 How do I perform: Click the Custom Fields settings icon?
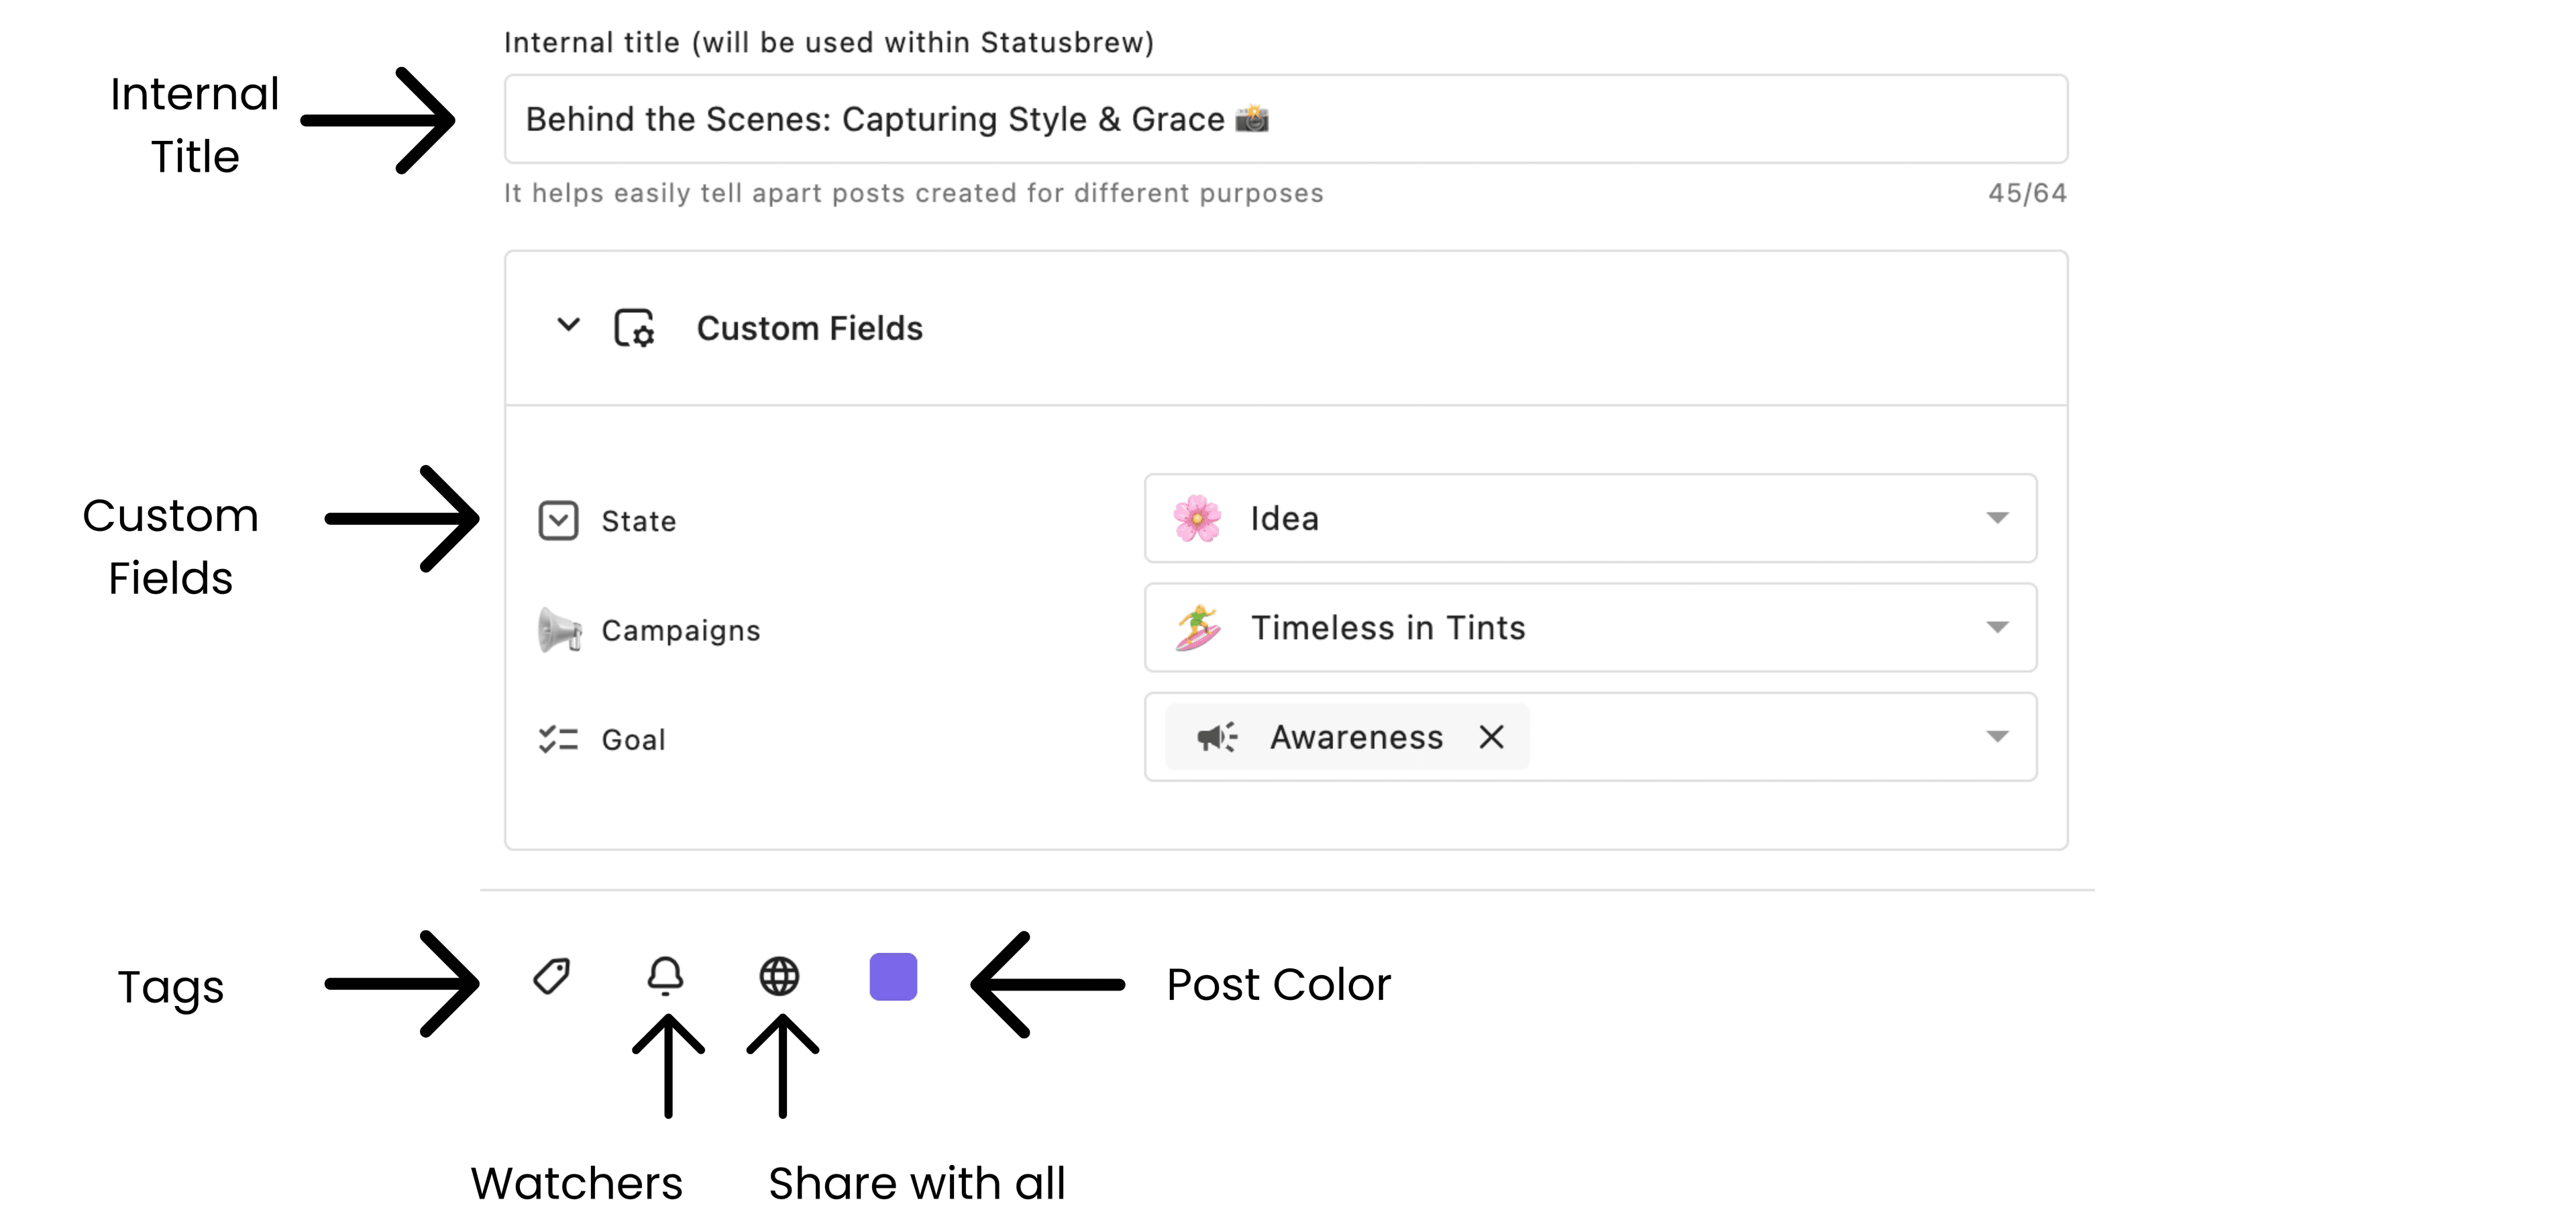634,328
